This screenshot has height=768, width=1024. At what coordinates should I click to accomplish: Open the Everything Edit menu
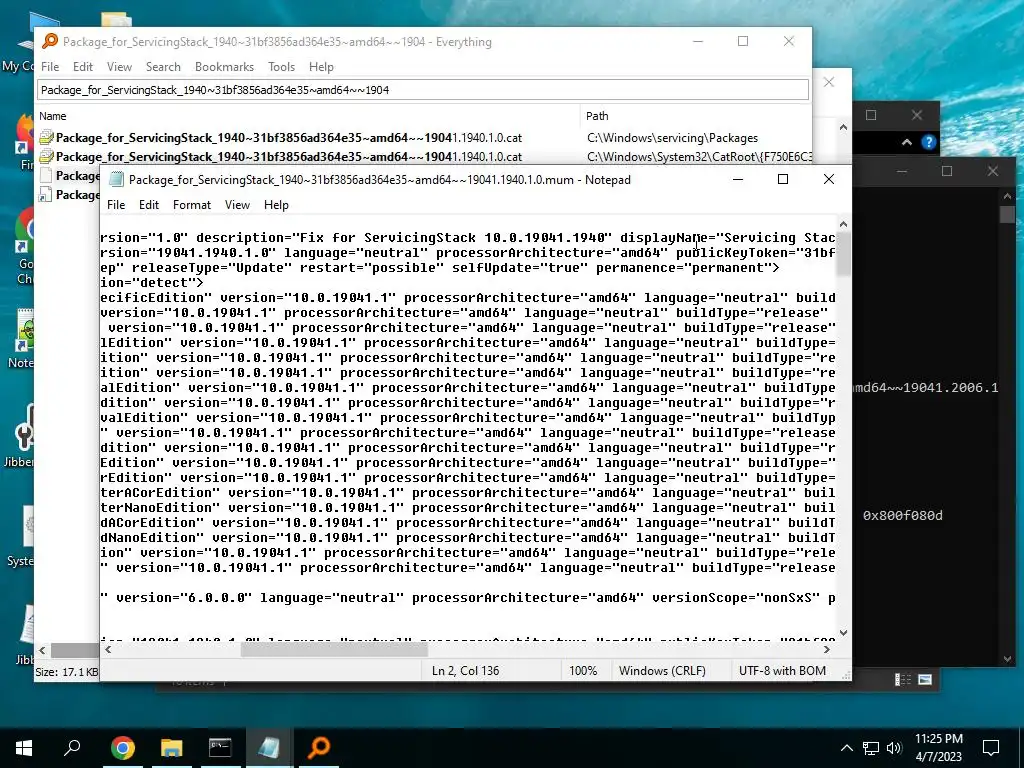click(x=82, y=67)
